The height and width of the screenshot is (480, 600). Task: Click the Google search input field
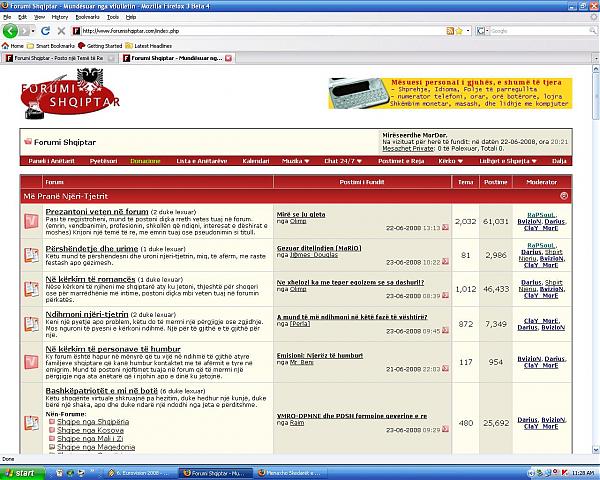pos(540,31)
